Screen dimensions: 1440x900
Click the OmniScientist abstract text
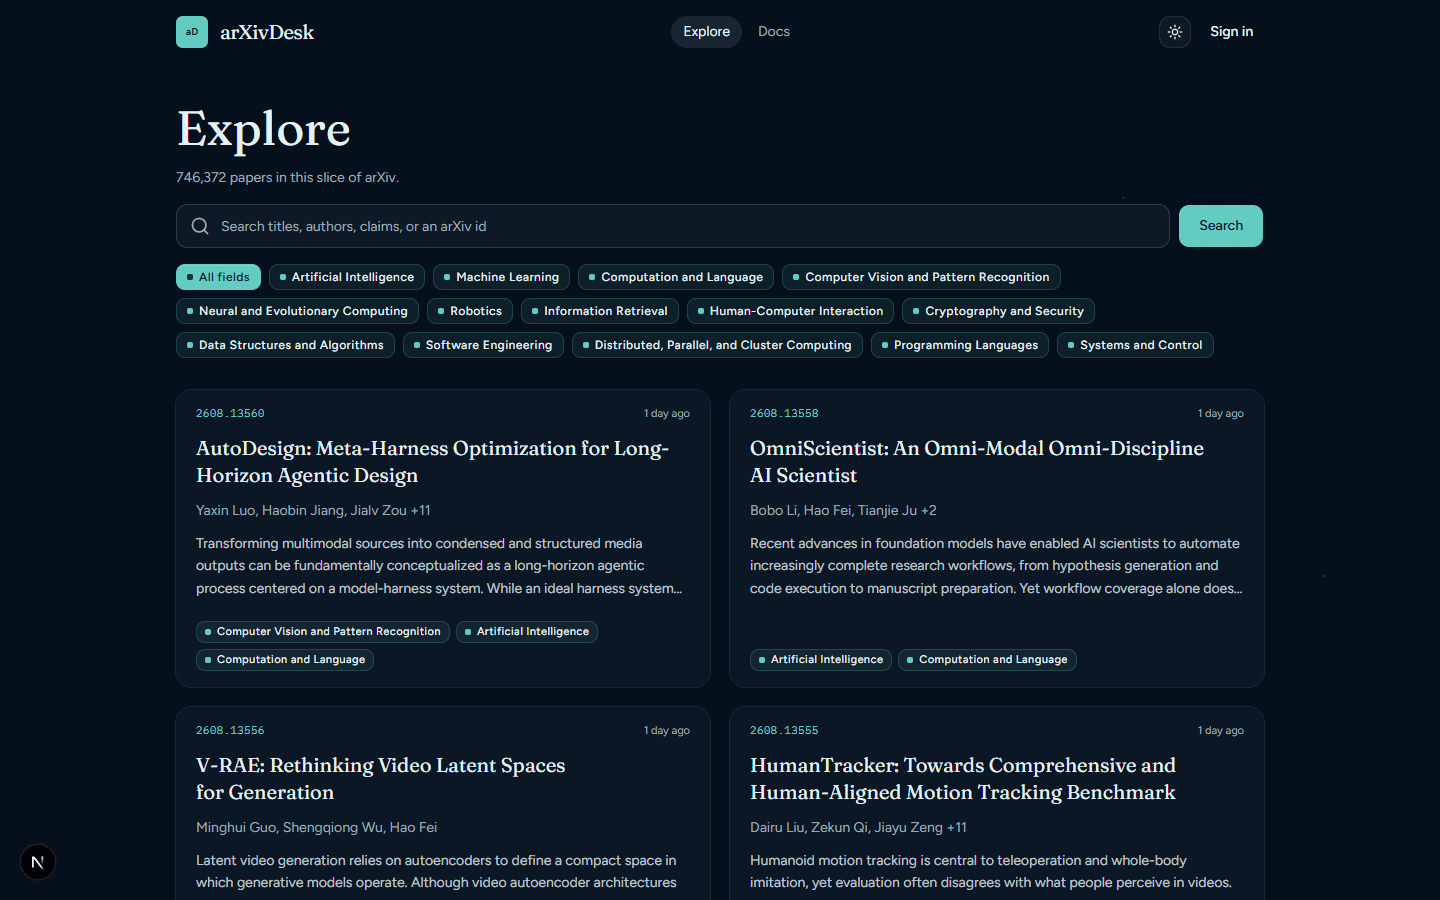point(996,566)
